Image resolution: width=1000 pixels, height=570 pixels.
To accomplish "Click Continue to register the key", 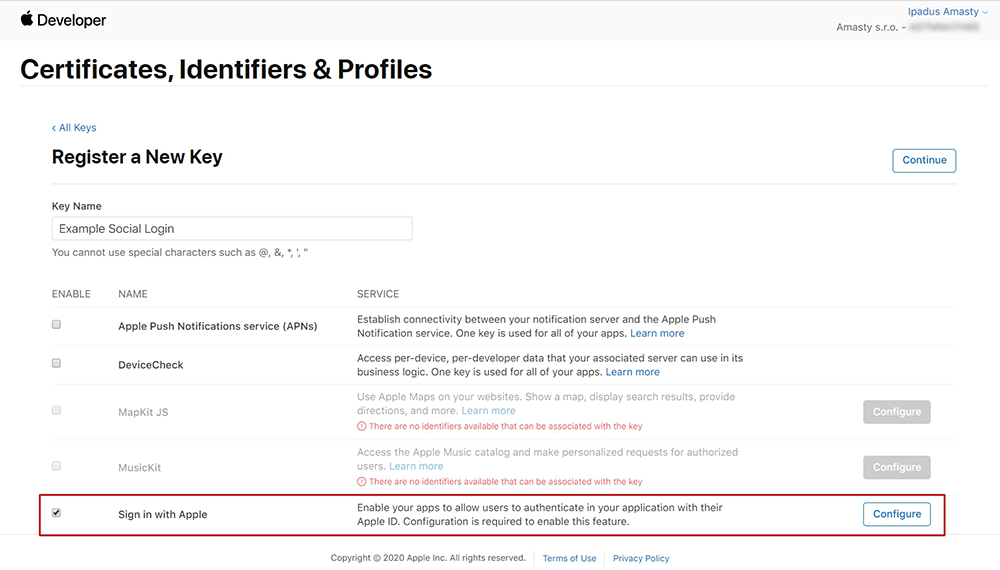I will [924, 160].
